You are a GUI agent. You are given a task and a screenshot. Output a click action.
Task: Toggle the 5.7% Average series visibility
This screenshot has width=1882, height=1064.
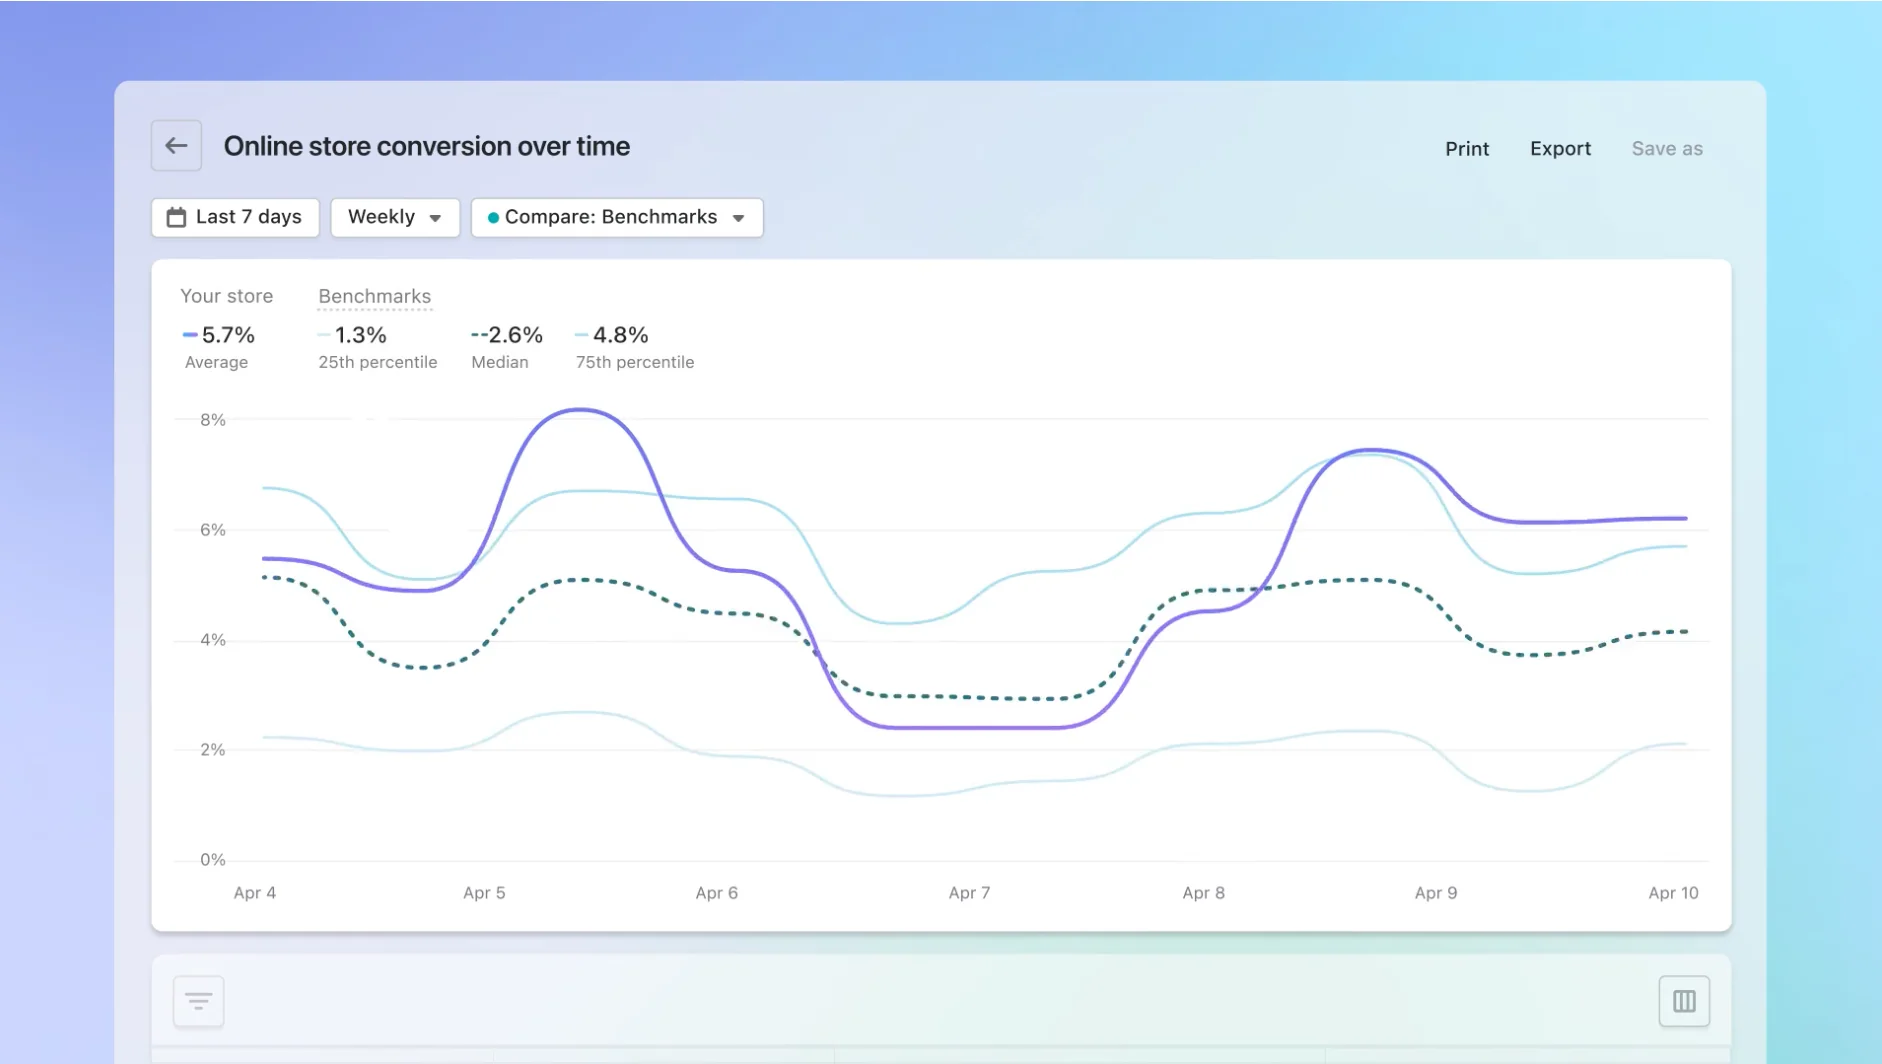click(219, 345)
